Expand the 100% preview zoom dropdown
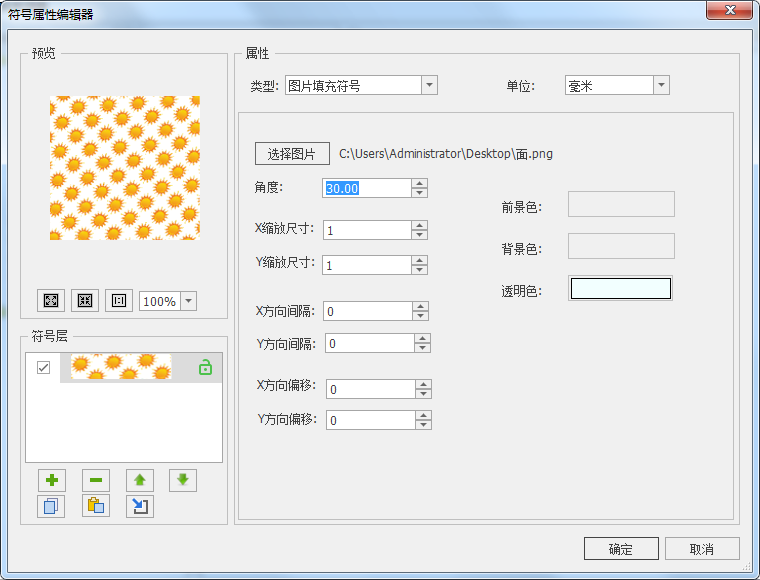The height and width of the screenshot is (580, 760). (188, 301)
